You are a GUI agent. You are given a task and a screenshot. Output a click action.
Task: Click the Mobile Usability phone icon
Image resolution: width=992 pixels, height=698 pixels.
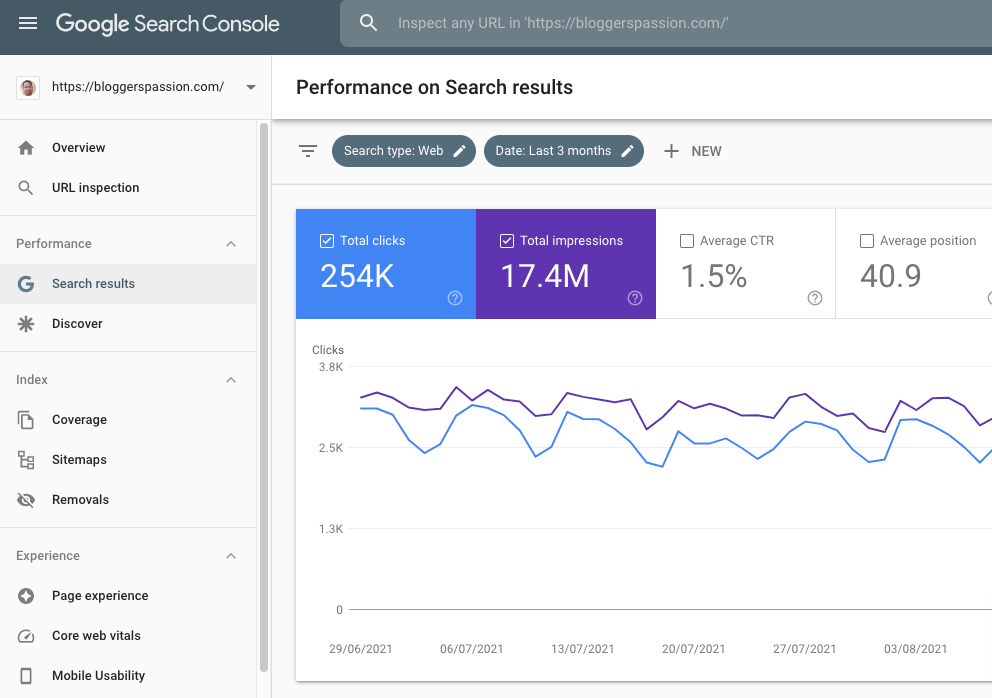(26, 676)
